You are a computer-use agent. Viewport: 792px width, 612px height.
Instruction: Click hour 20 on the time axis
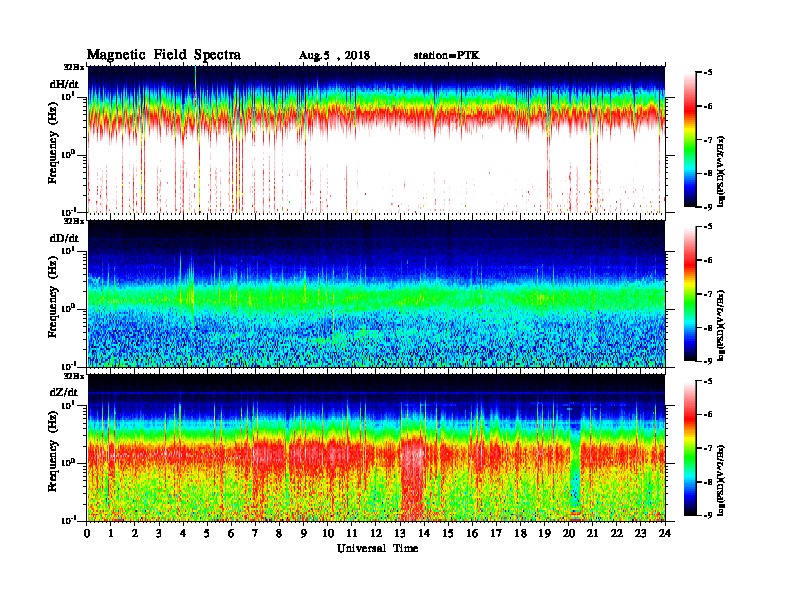[569, 534]
